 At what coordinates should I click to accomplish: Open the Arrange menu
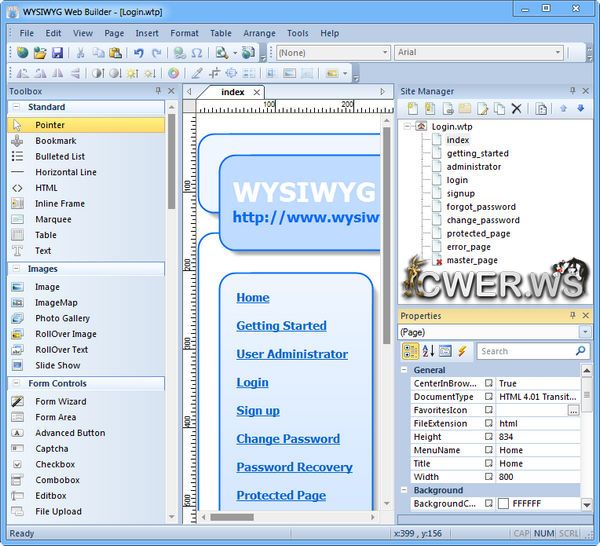click(259, 33)
